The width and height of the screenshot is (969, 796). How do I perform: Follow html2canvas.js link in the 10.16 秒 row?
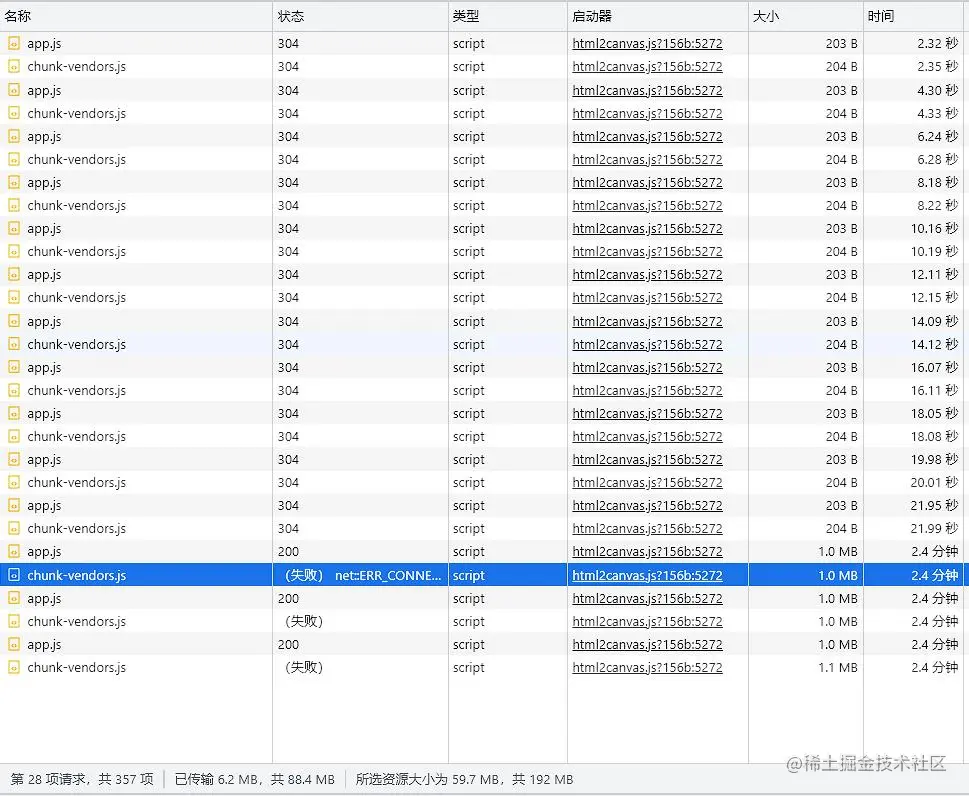(647, 228)
